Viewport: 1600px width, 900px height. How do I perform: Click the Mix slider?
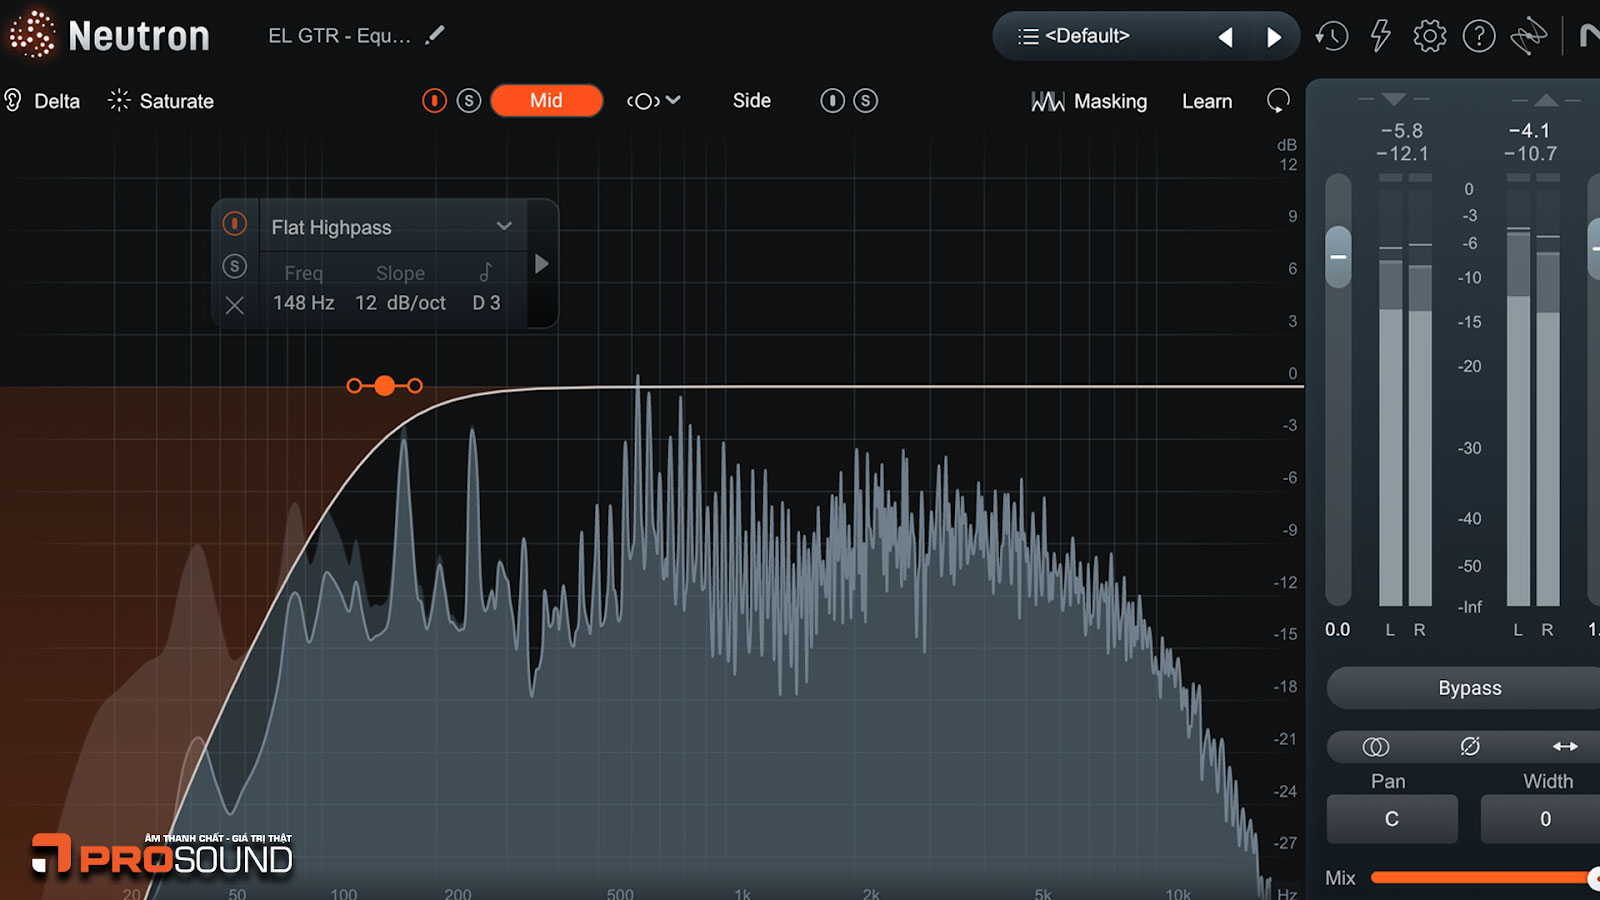tap(1480, 878)
